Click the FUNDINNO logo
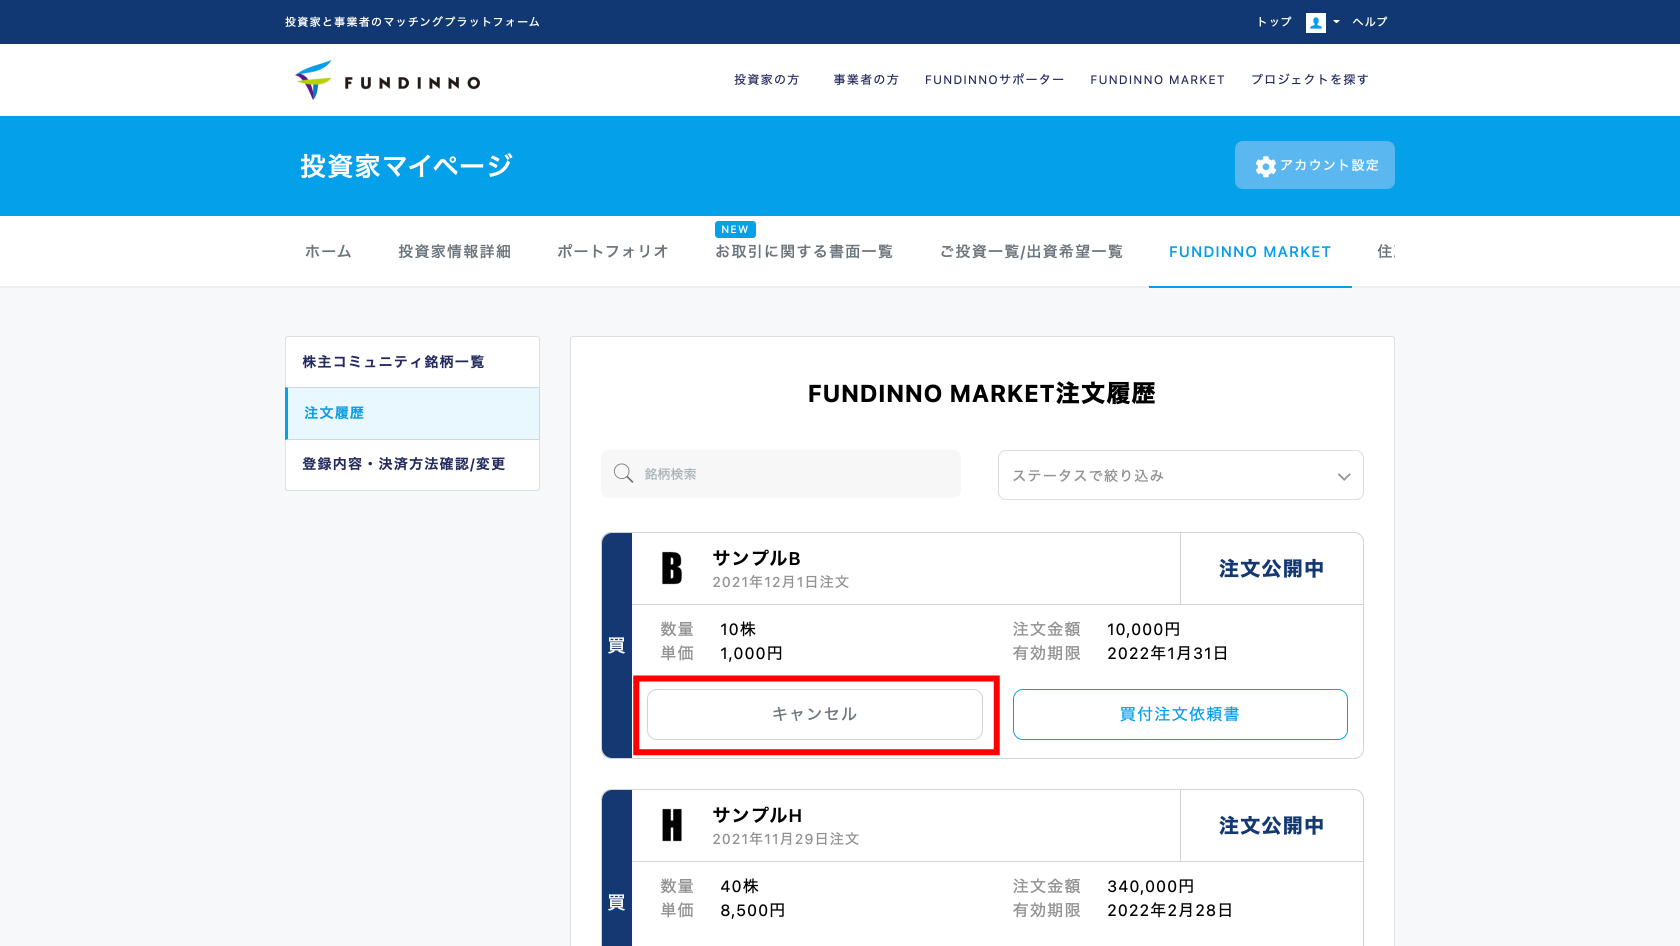The image size is (1680, 946). point(388,81)
